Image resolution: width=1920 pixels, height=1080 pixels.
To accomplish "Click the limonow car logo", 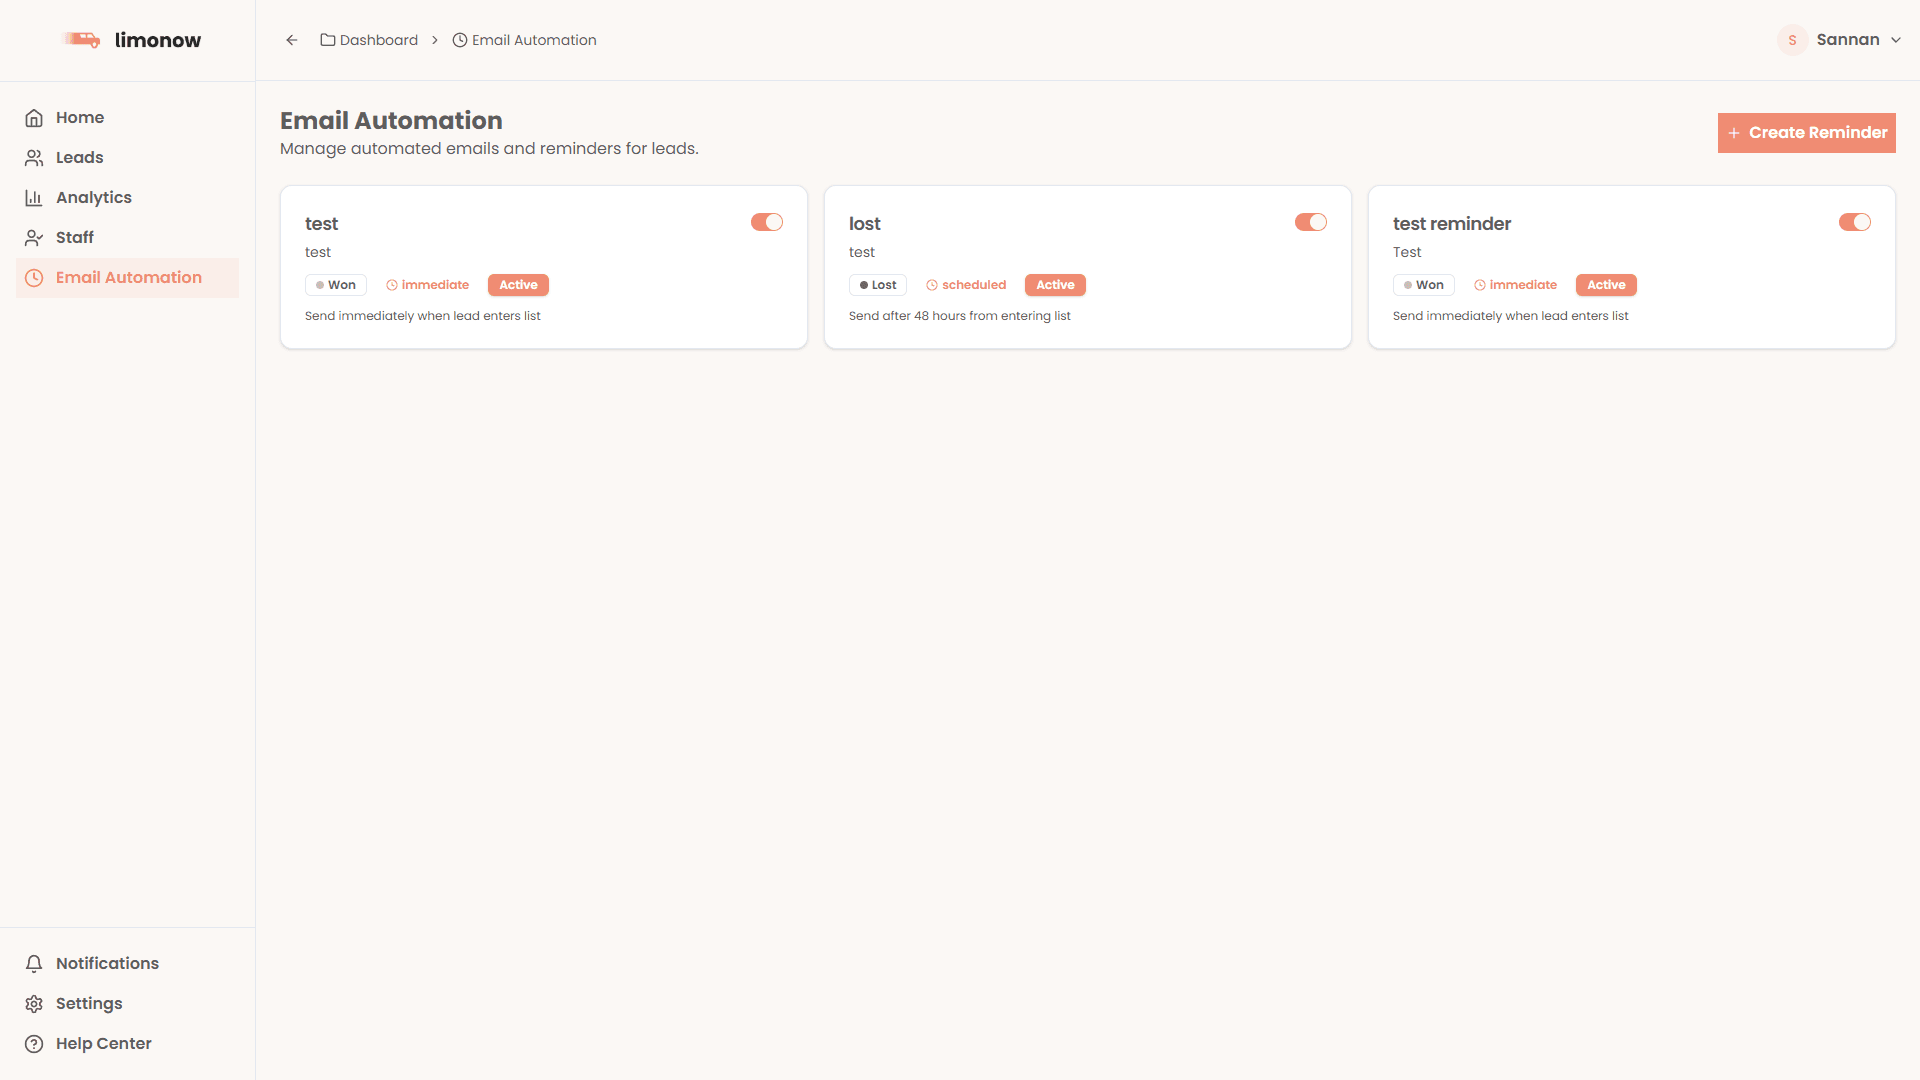I will pyautogui.click(x=83, y=40).
